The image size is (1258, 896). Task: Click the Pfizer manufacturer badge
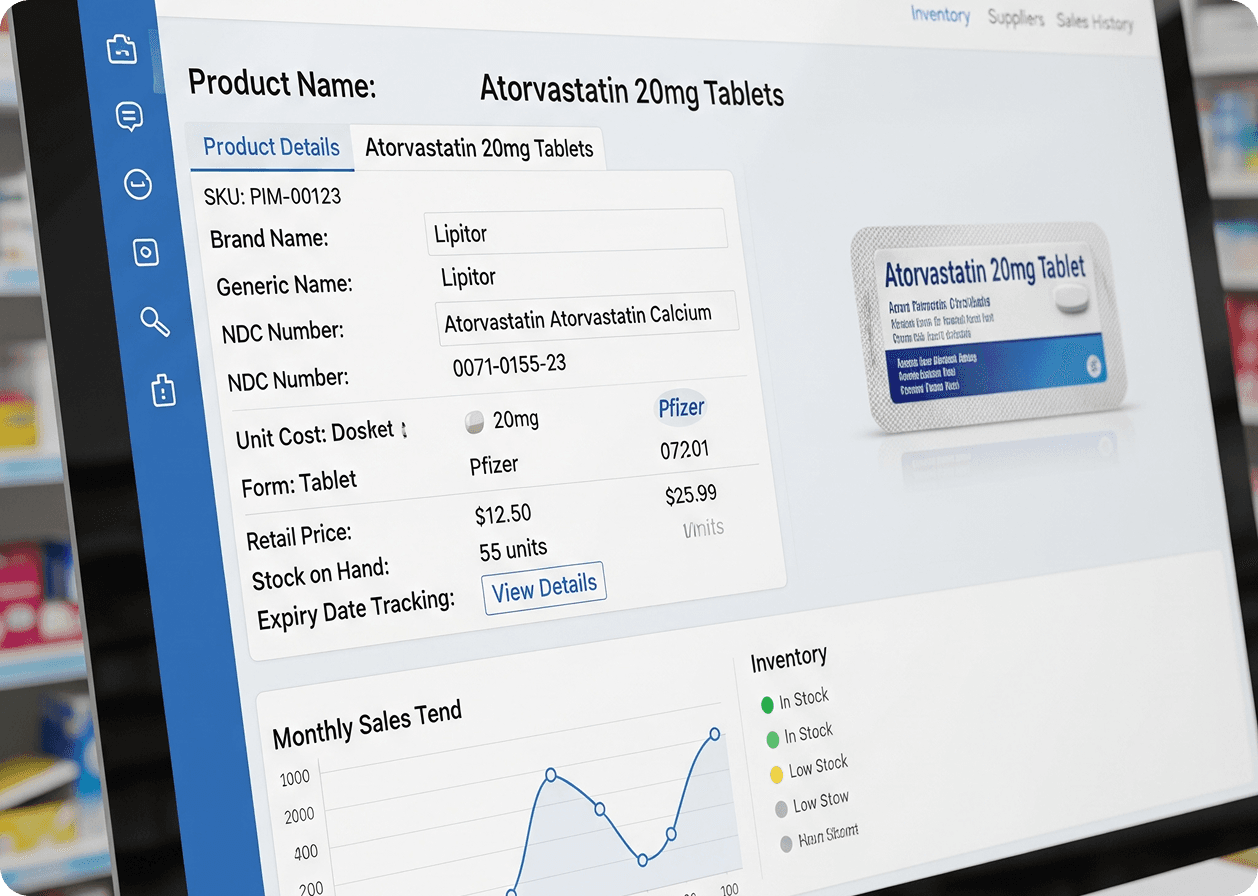(x=681, y=407)
